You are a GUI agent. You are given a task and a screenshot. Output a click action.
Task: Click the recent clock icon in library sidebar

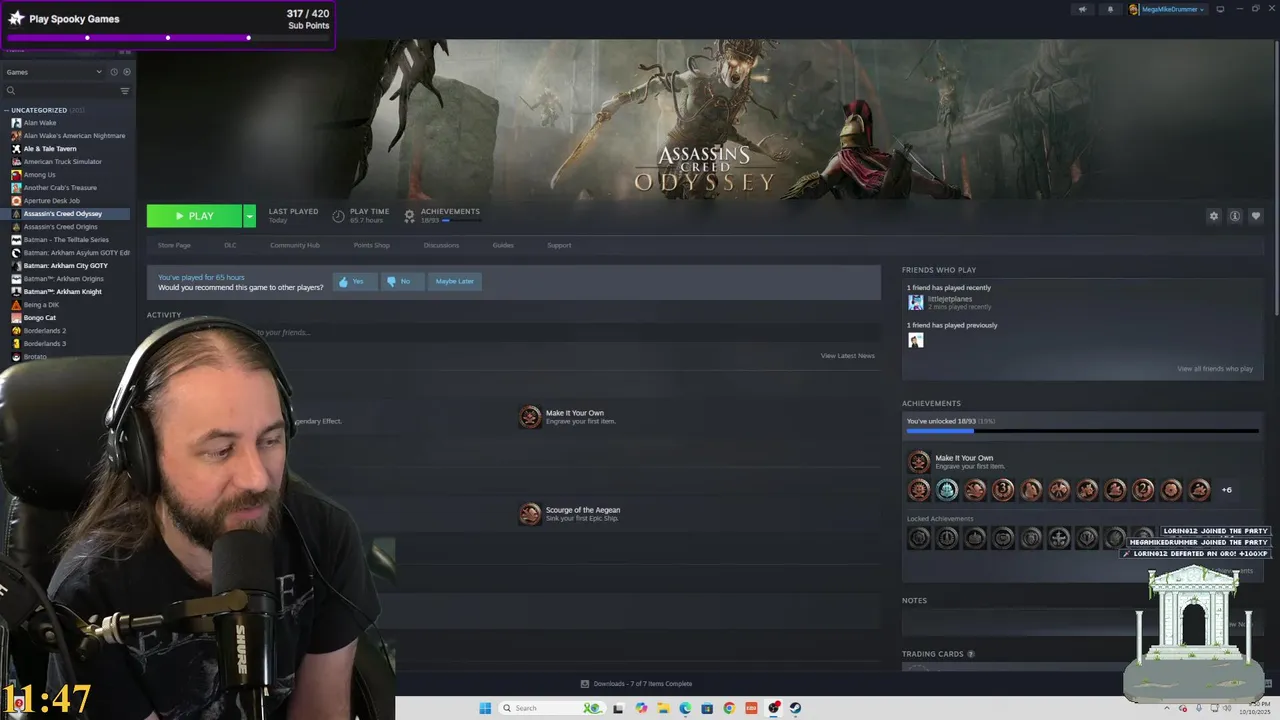coord(114,72)
